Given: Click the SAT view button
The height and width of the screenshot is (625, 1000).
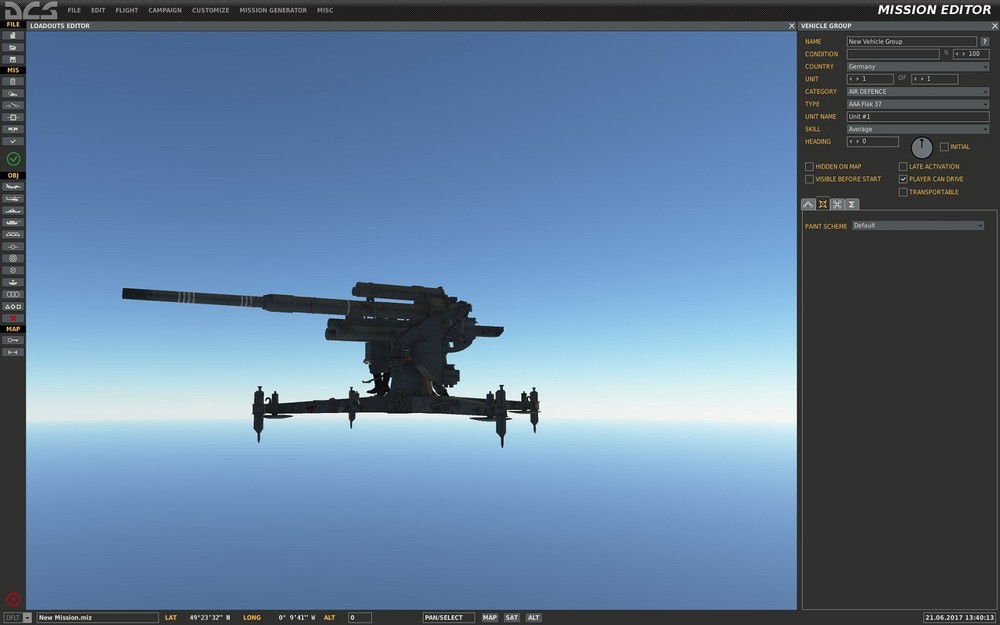Looking at the screenshot, I should [x=511, y=617].
